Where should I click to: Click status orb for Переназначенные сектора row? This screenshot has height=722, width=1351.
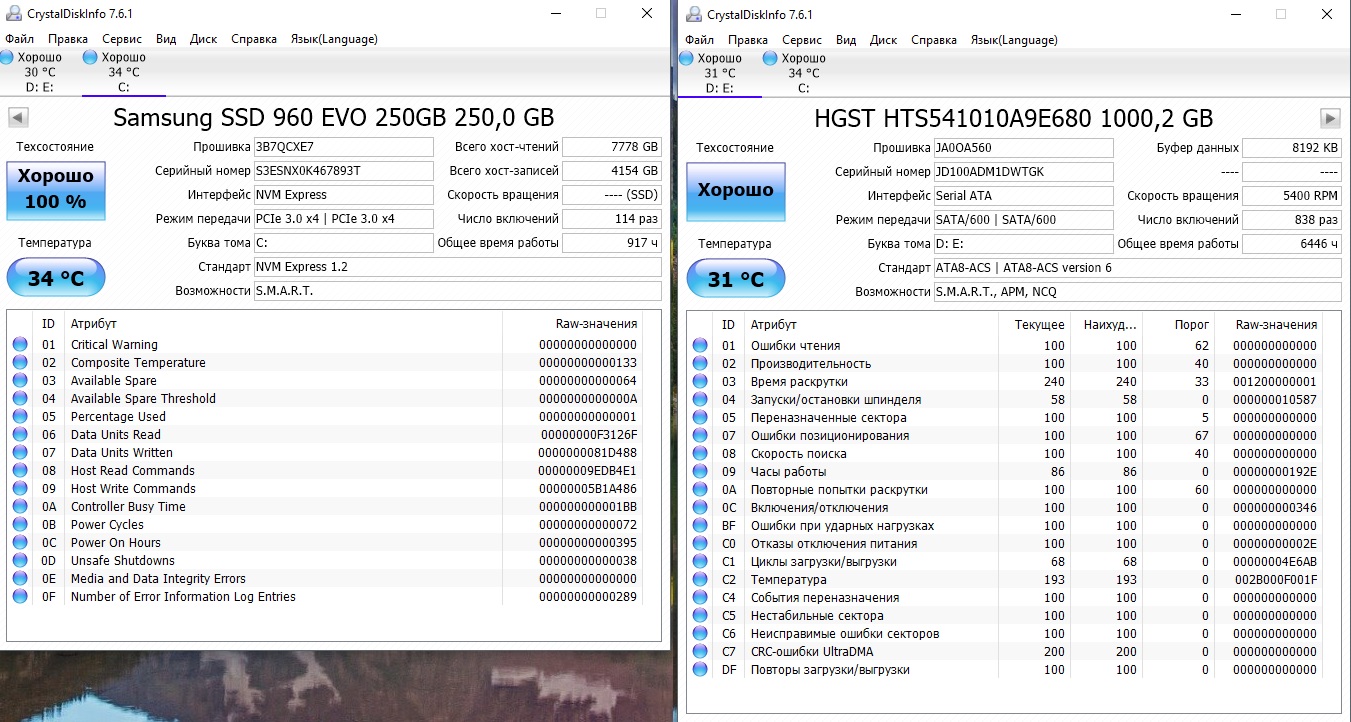701,418
